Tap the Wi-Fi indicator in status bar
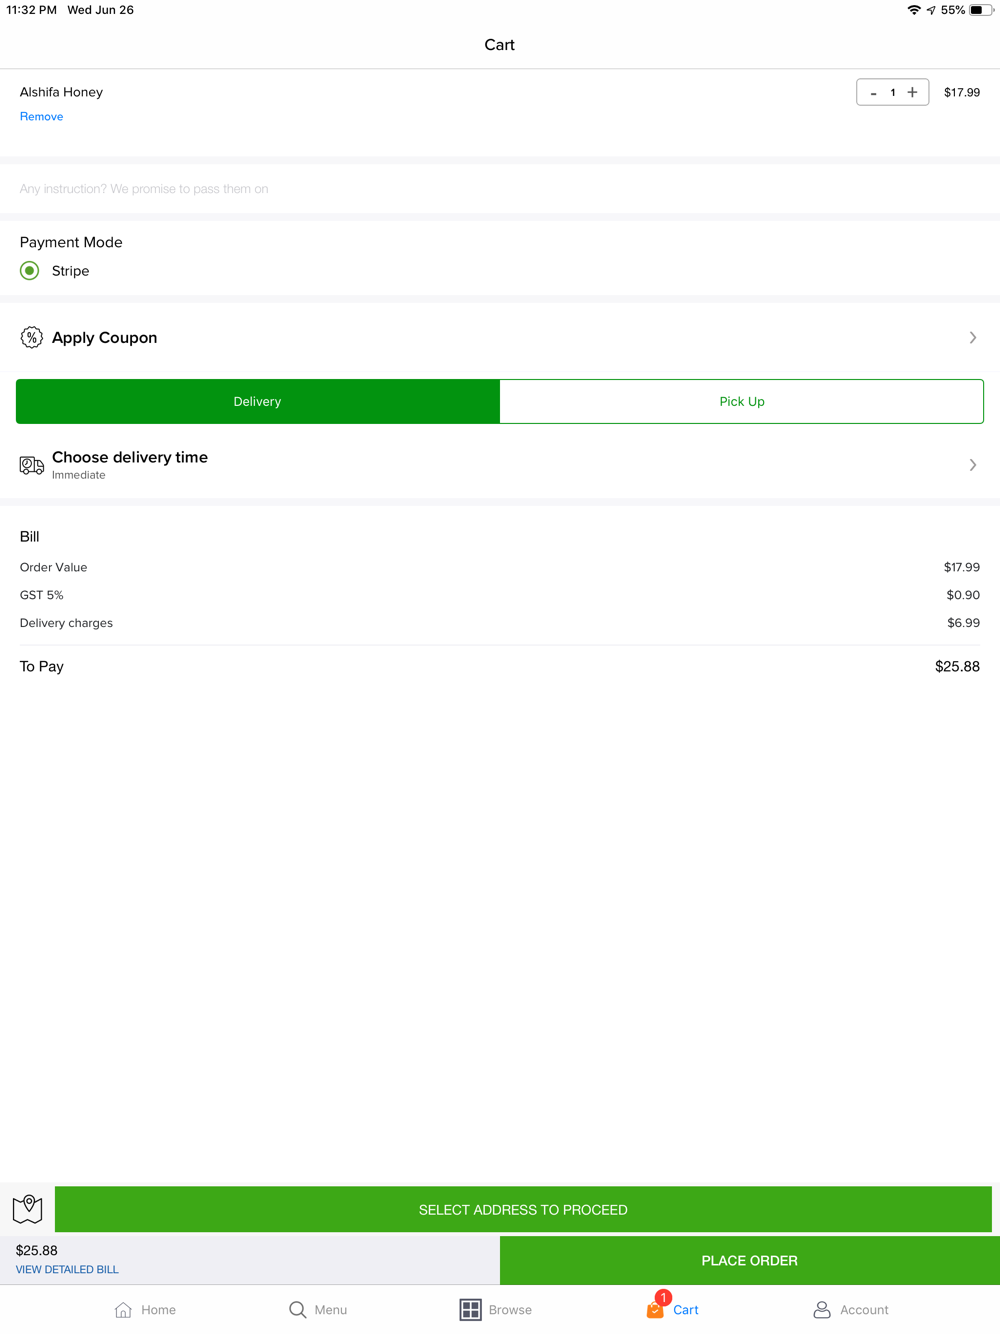The image size is (1000, 1334). tap(914, 10)
